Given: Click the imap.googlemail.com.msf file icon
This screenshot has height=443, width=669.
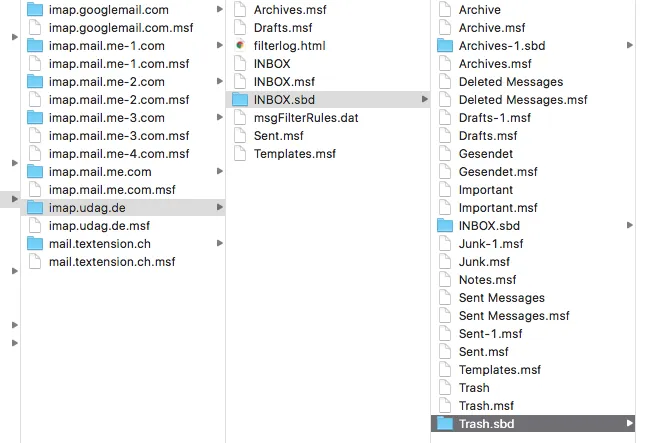Looking at the screenshot, I should 35,27.
